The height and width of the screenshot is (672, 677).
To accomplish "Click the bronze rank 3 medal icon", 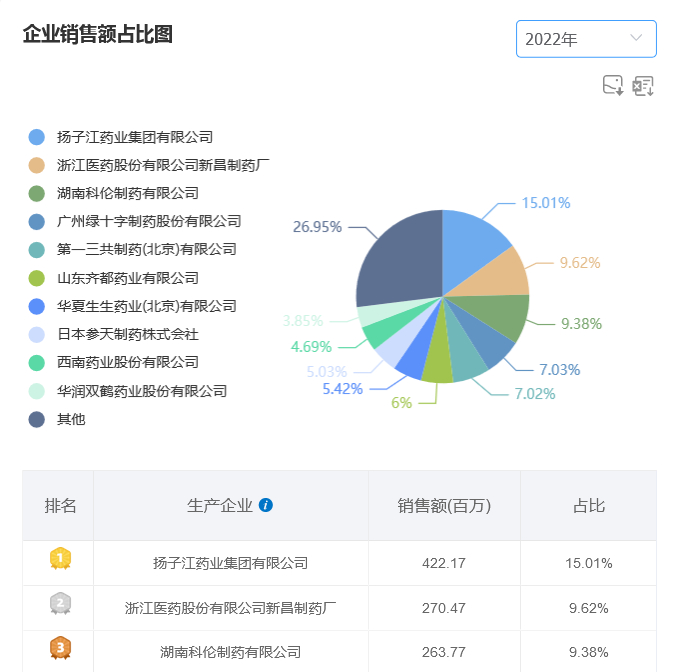I will (60, 648).
